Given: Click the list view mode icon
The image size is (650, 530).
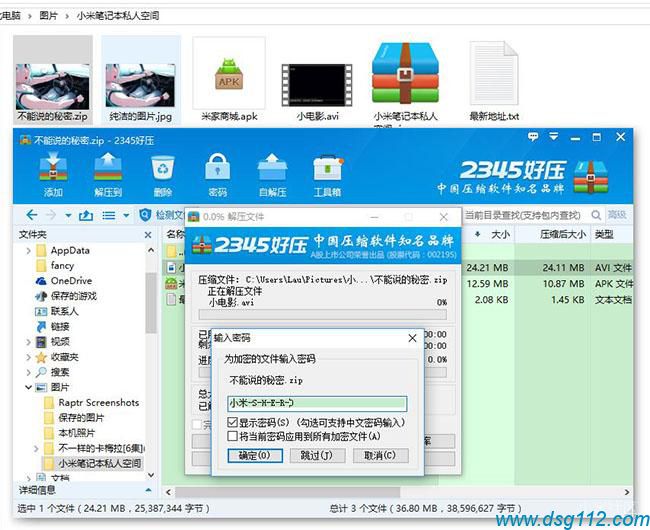Looking at the screenshot, I should 109,215.
